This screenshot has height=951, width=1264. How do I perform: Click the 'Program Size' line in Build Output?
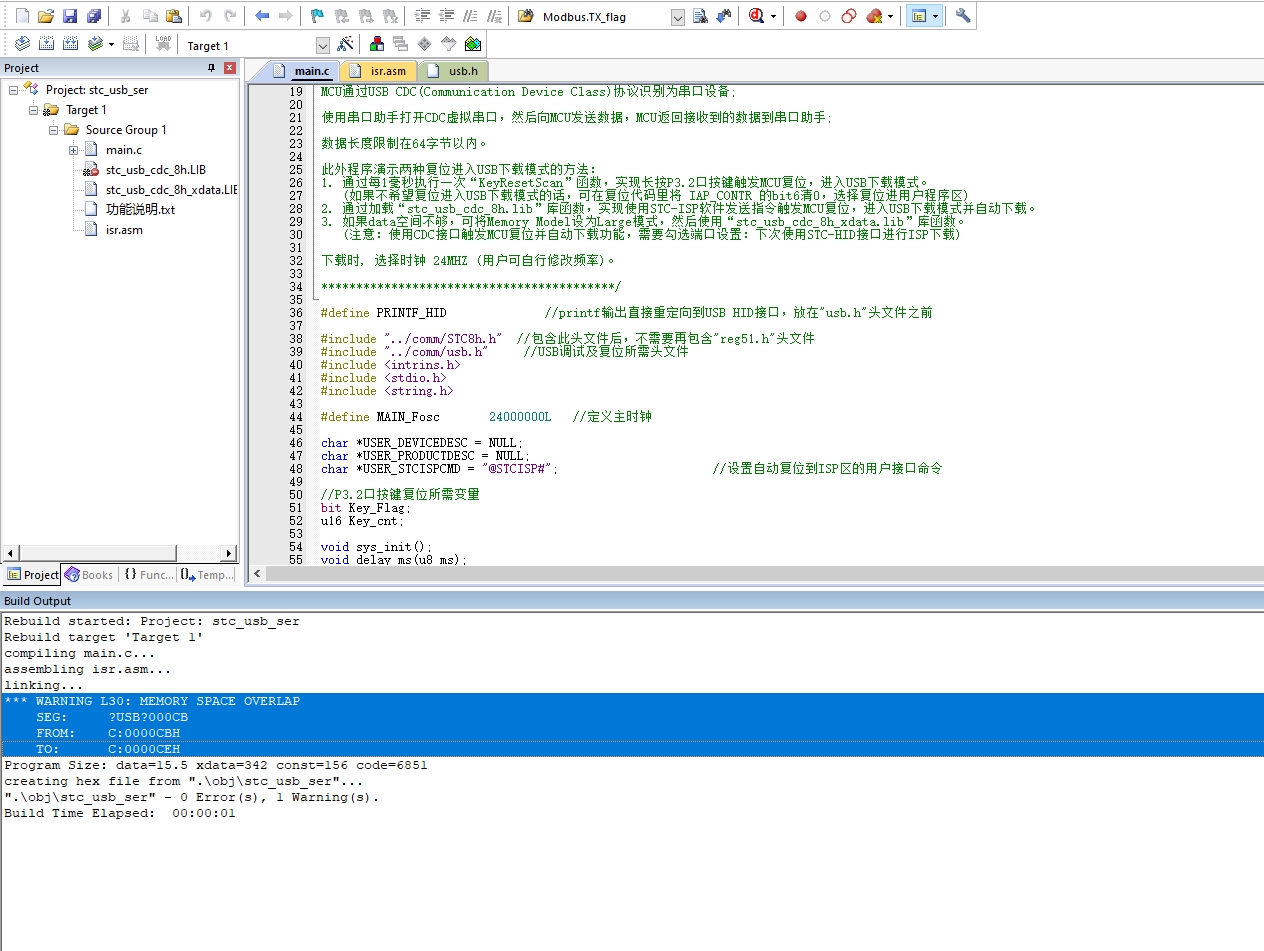(x=216, y=765)
